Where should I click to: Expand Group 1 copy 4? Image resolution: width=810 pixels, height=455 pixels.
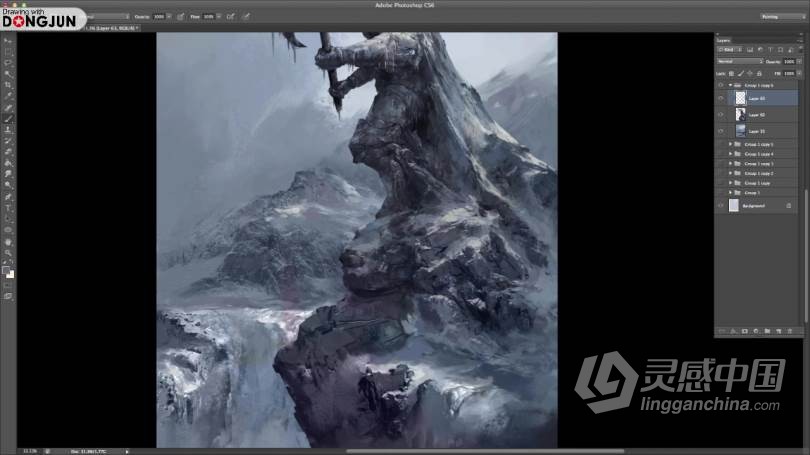coord(730,154)
